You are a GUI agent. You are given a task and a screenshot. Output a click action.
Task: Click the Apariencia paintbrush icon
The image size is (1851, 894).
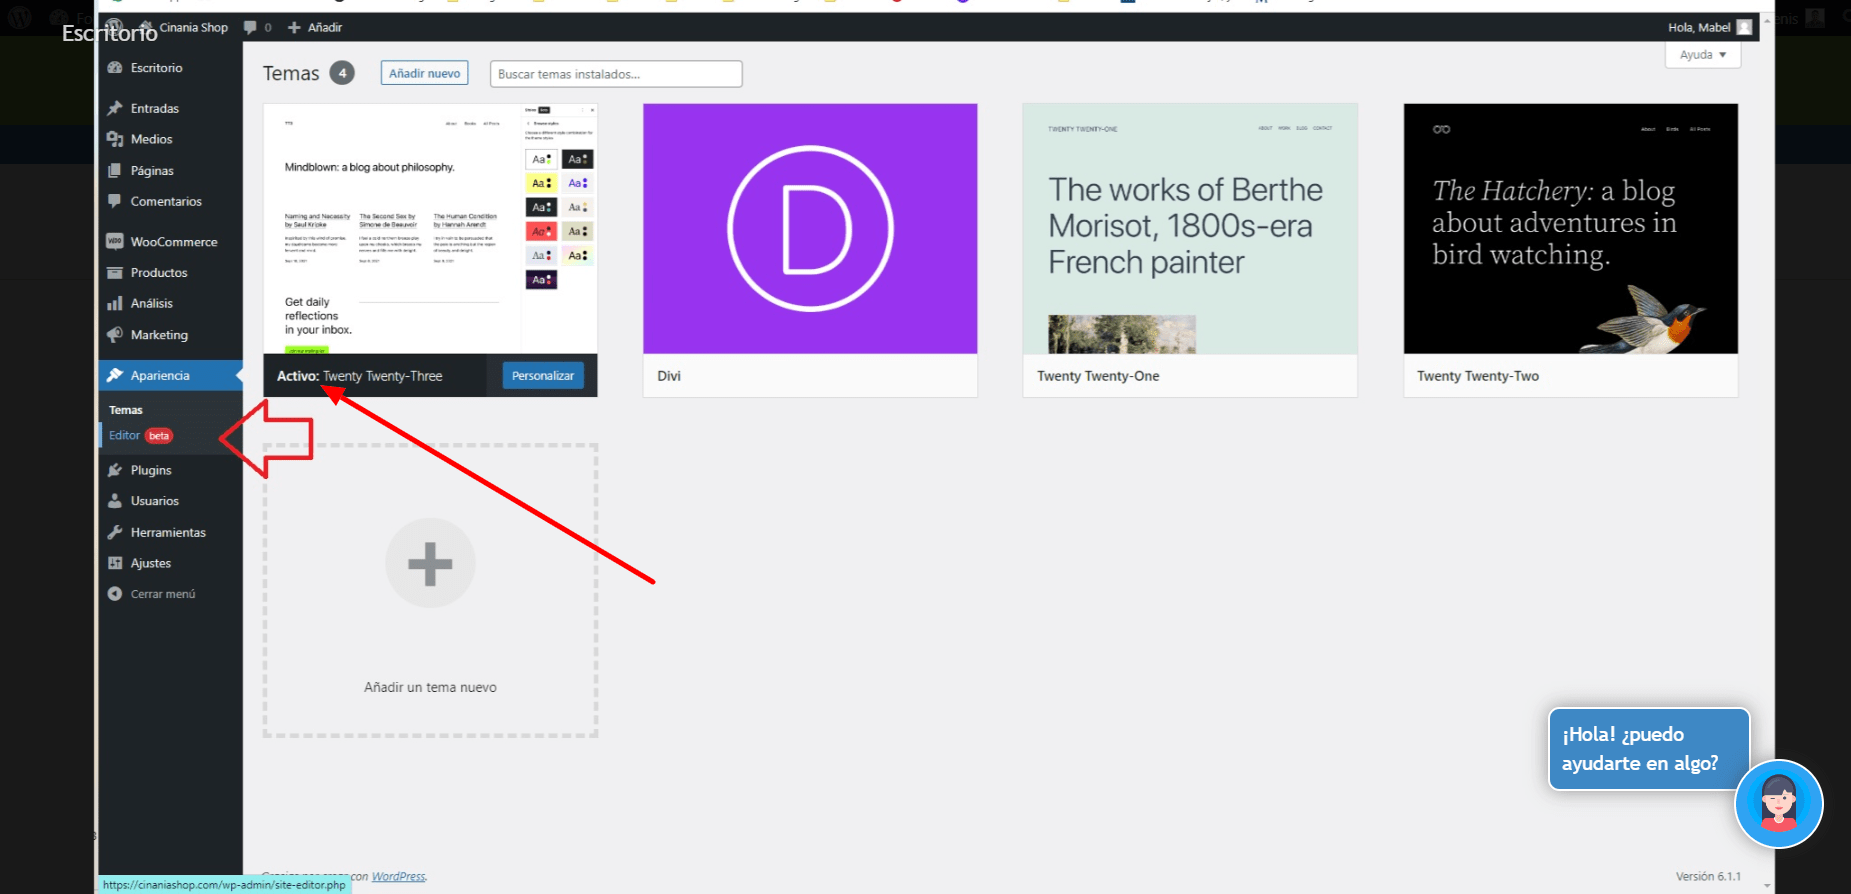click(115, 375)
